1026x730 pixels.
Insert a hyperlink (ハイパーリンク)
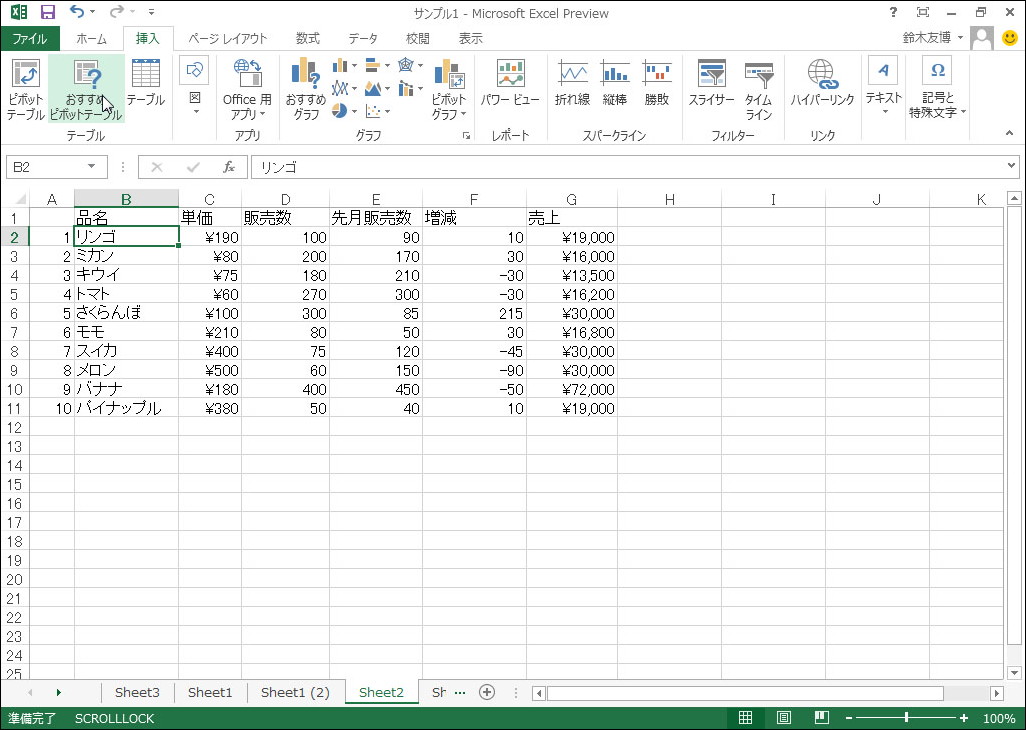tap(822, 88)
